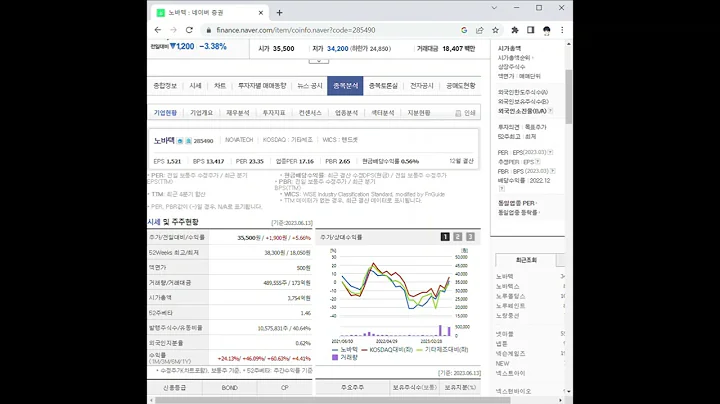
Task: Open the 뉴스·공시 tab
Action: click(309, 86)
